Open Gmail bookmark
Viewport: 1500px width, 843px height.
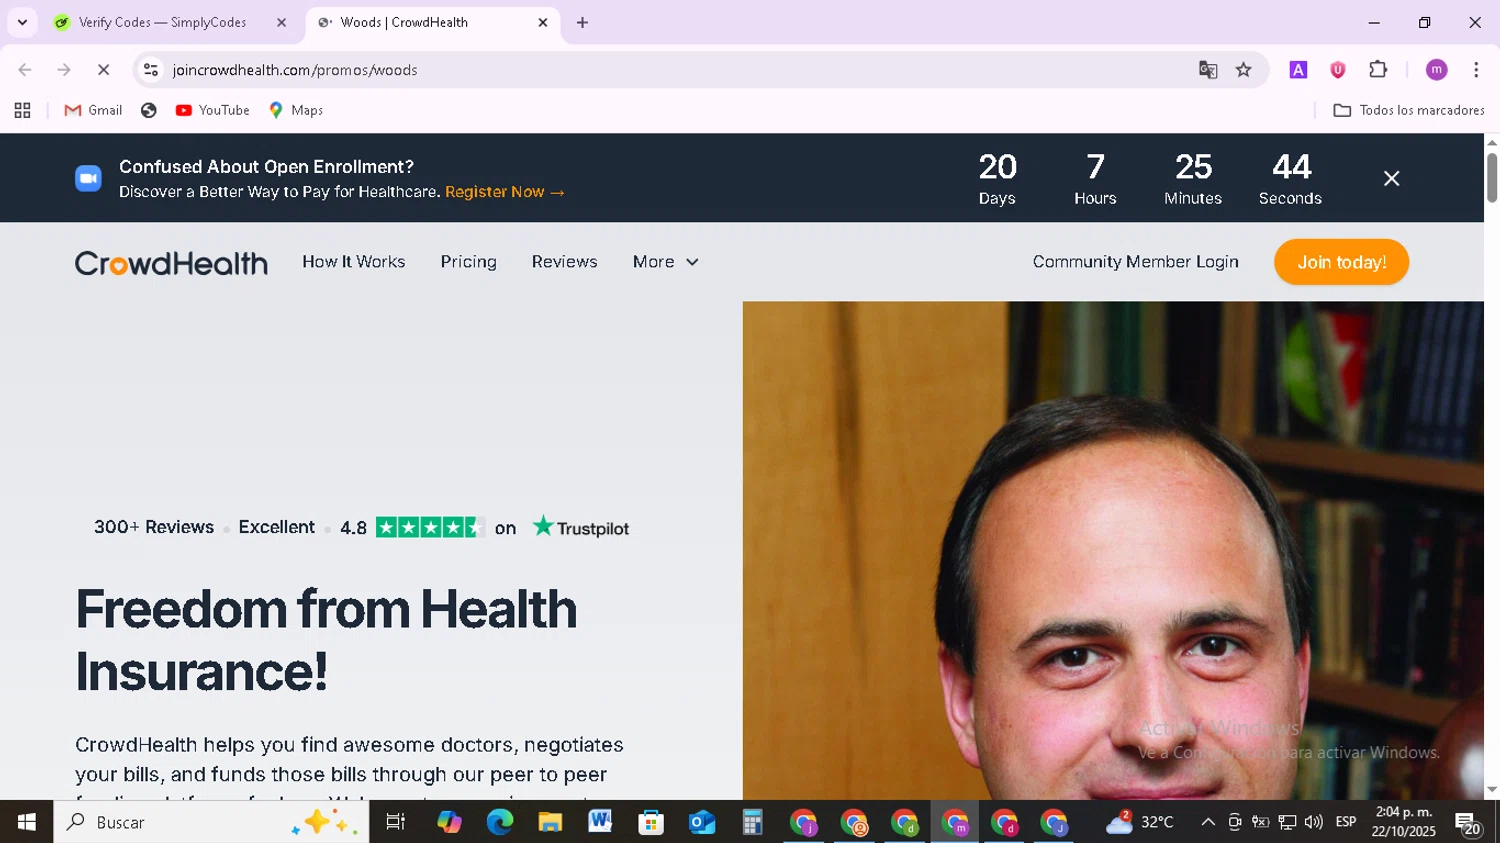coord(93,110)
